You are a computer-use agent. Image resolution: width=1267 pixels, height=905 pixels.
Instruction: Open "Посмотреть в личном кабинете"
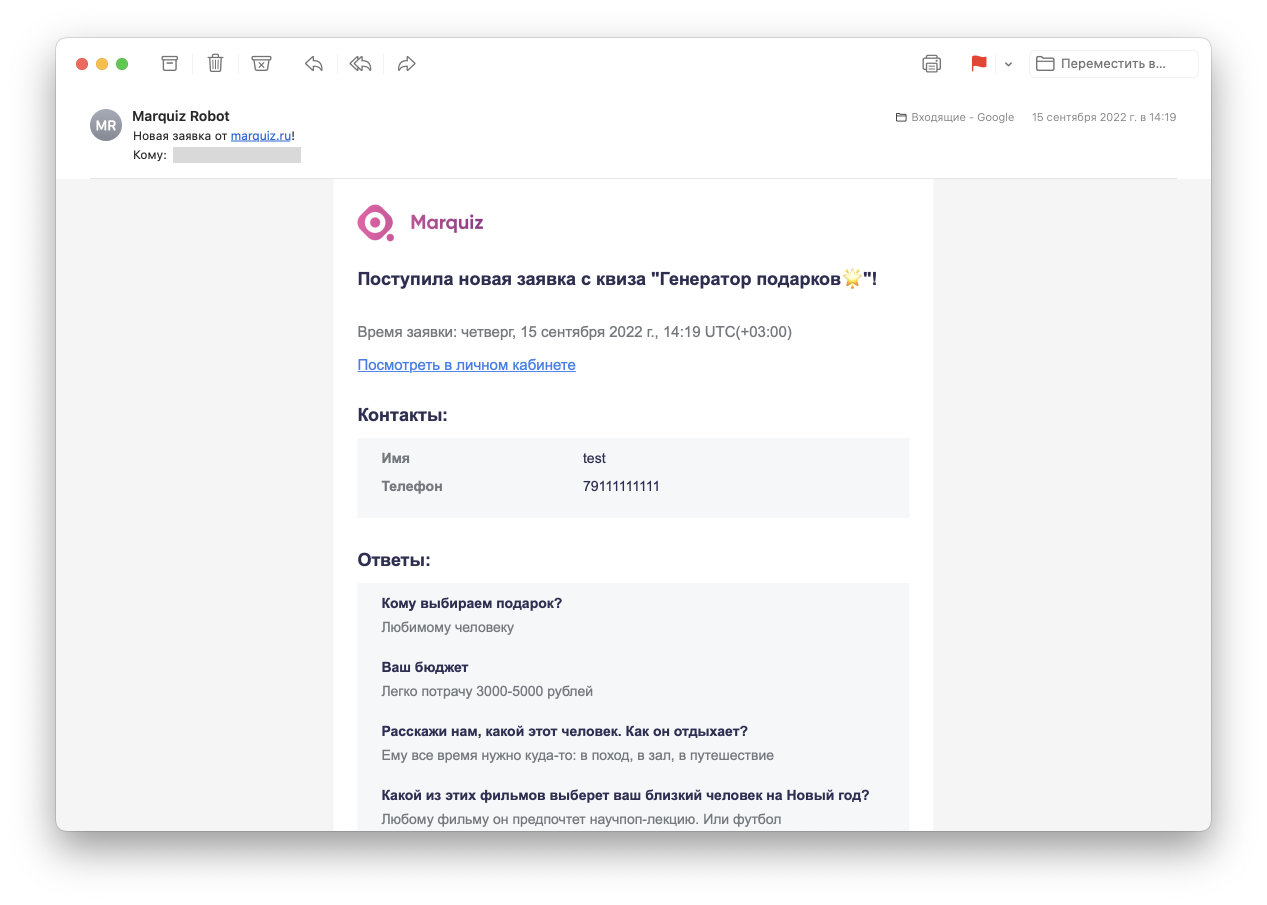click(466, 364)
